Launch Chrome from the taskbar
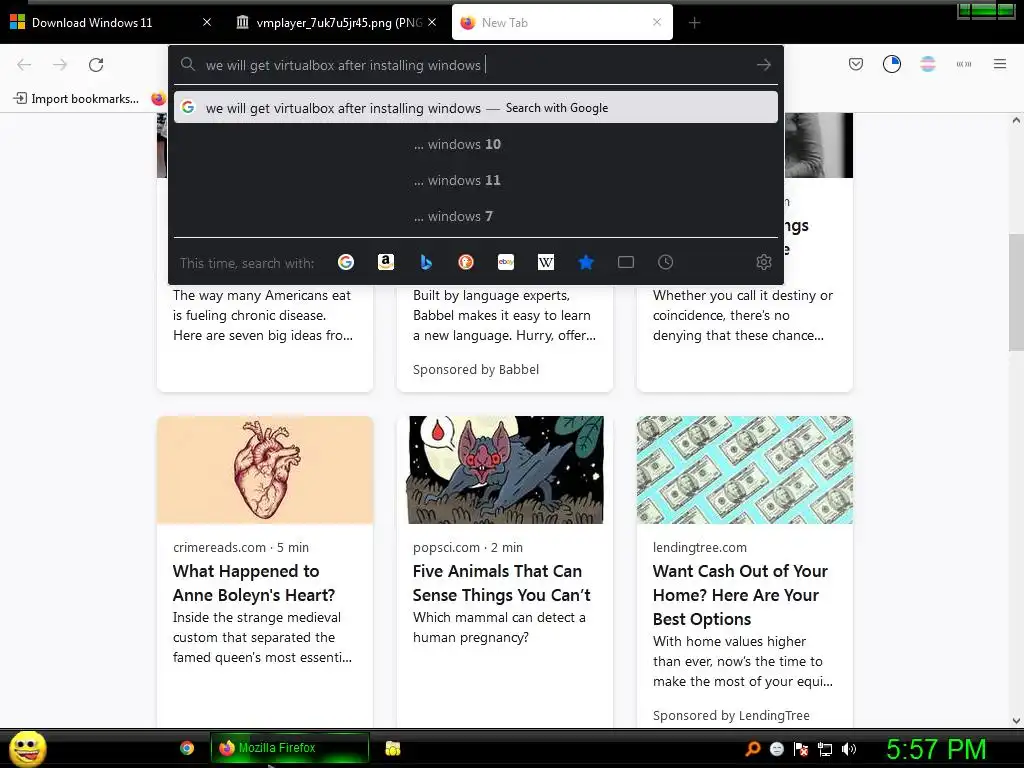The image size is (1024, 768). pos(187,748)
